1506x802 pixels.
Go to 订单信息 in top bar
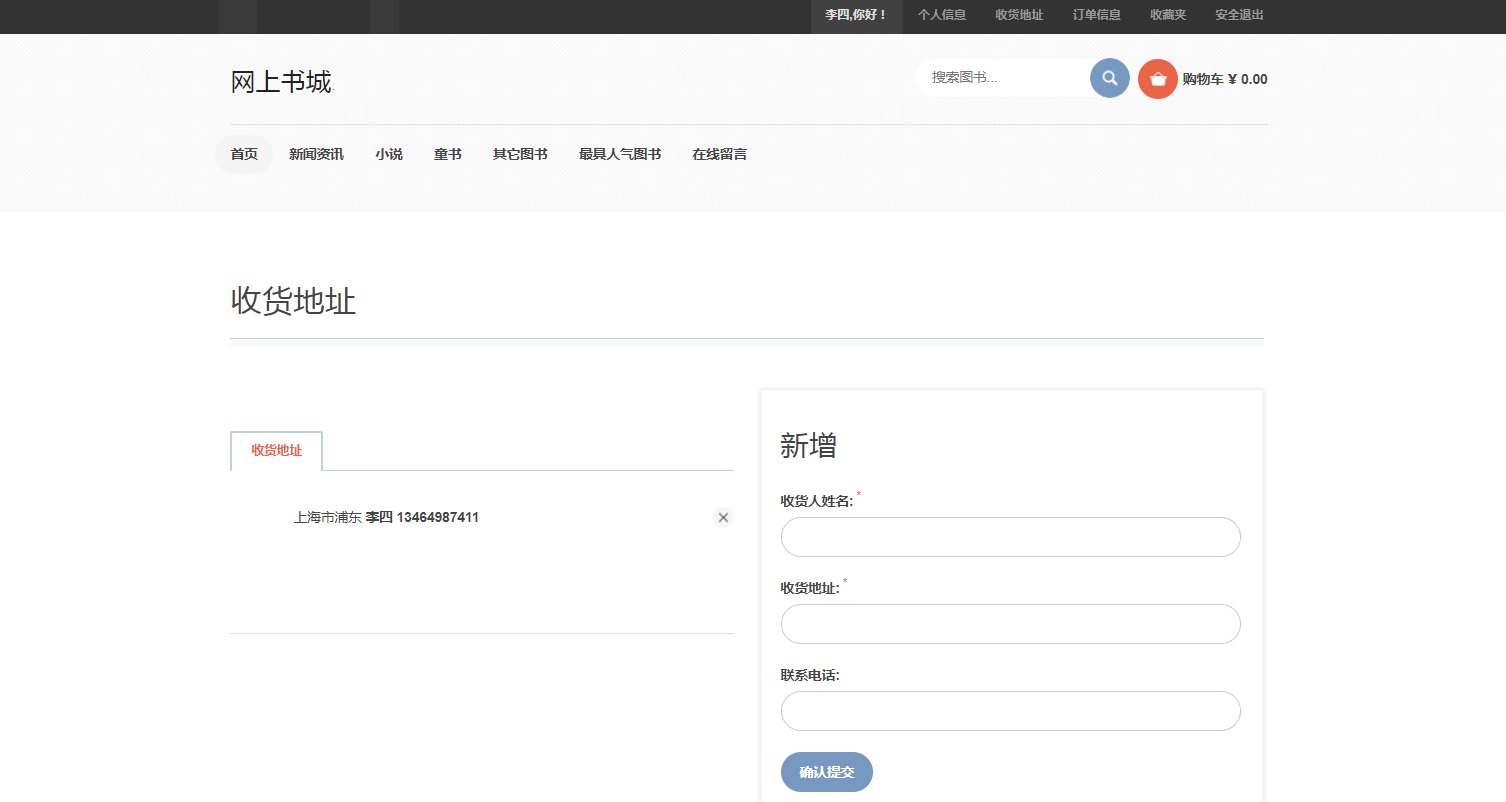1097,15
